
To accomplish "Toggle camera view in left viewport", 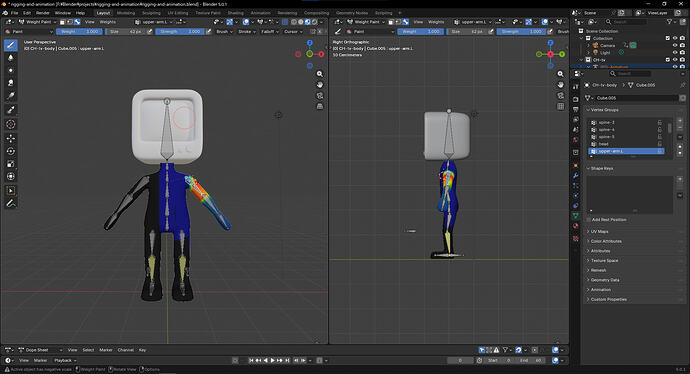I will (320, 95).
